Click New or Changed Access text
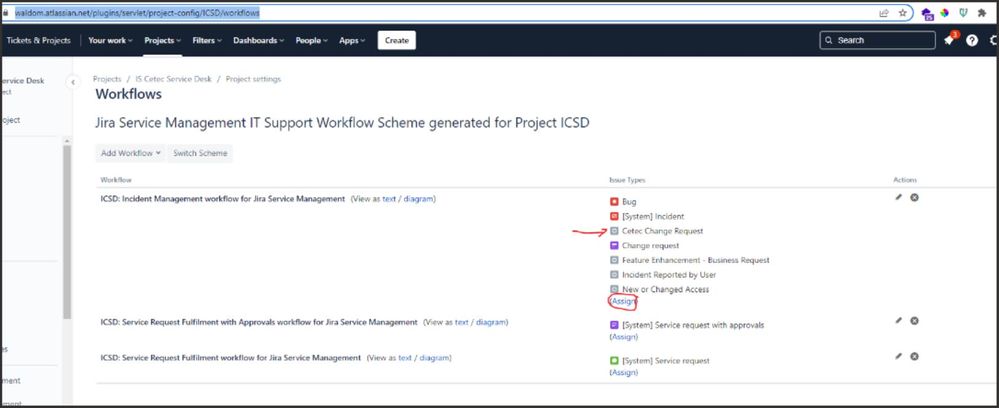Viewport: 999px width, 408px height. [x=666, y=289]
